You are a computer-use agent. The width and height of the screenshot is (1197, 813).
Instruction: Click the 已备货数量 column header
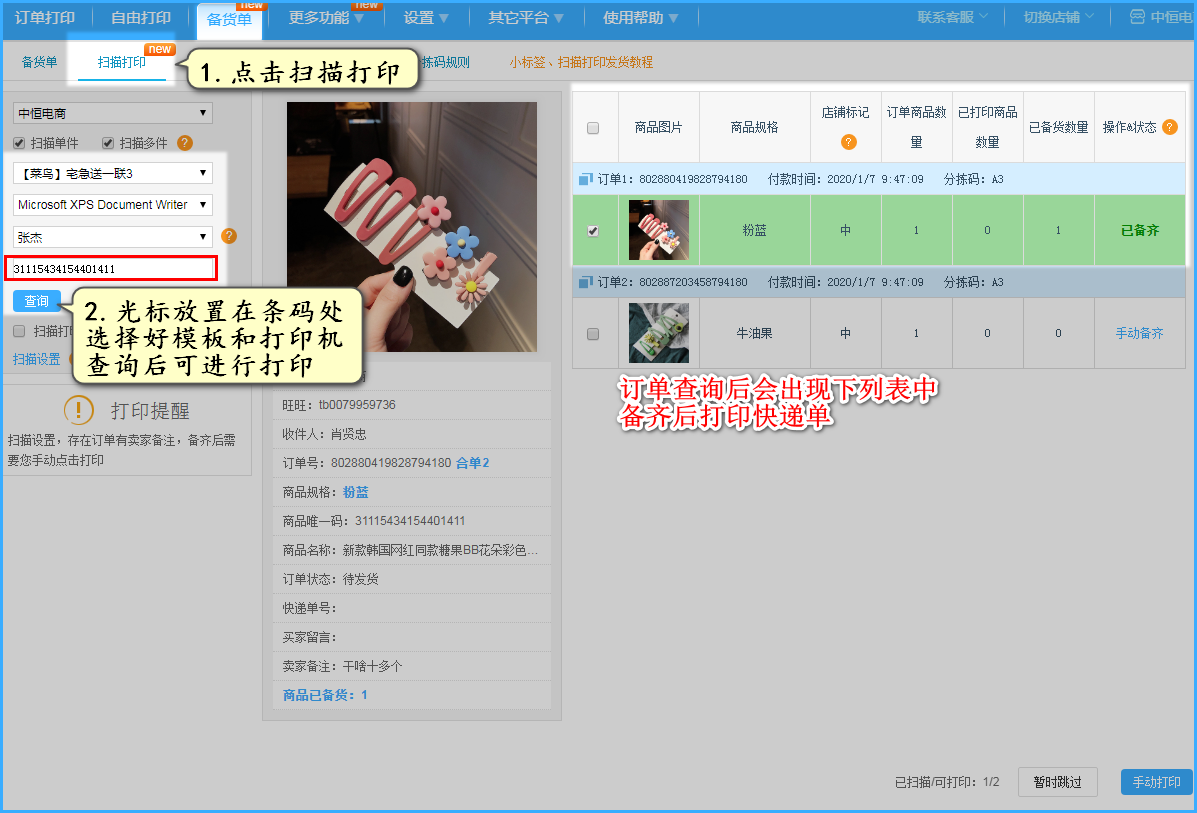tap(1058, 127)
